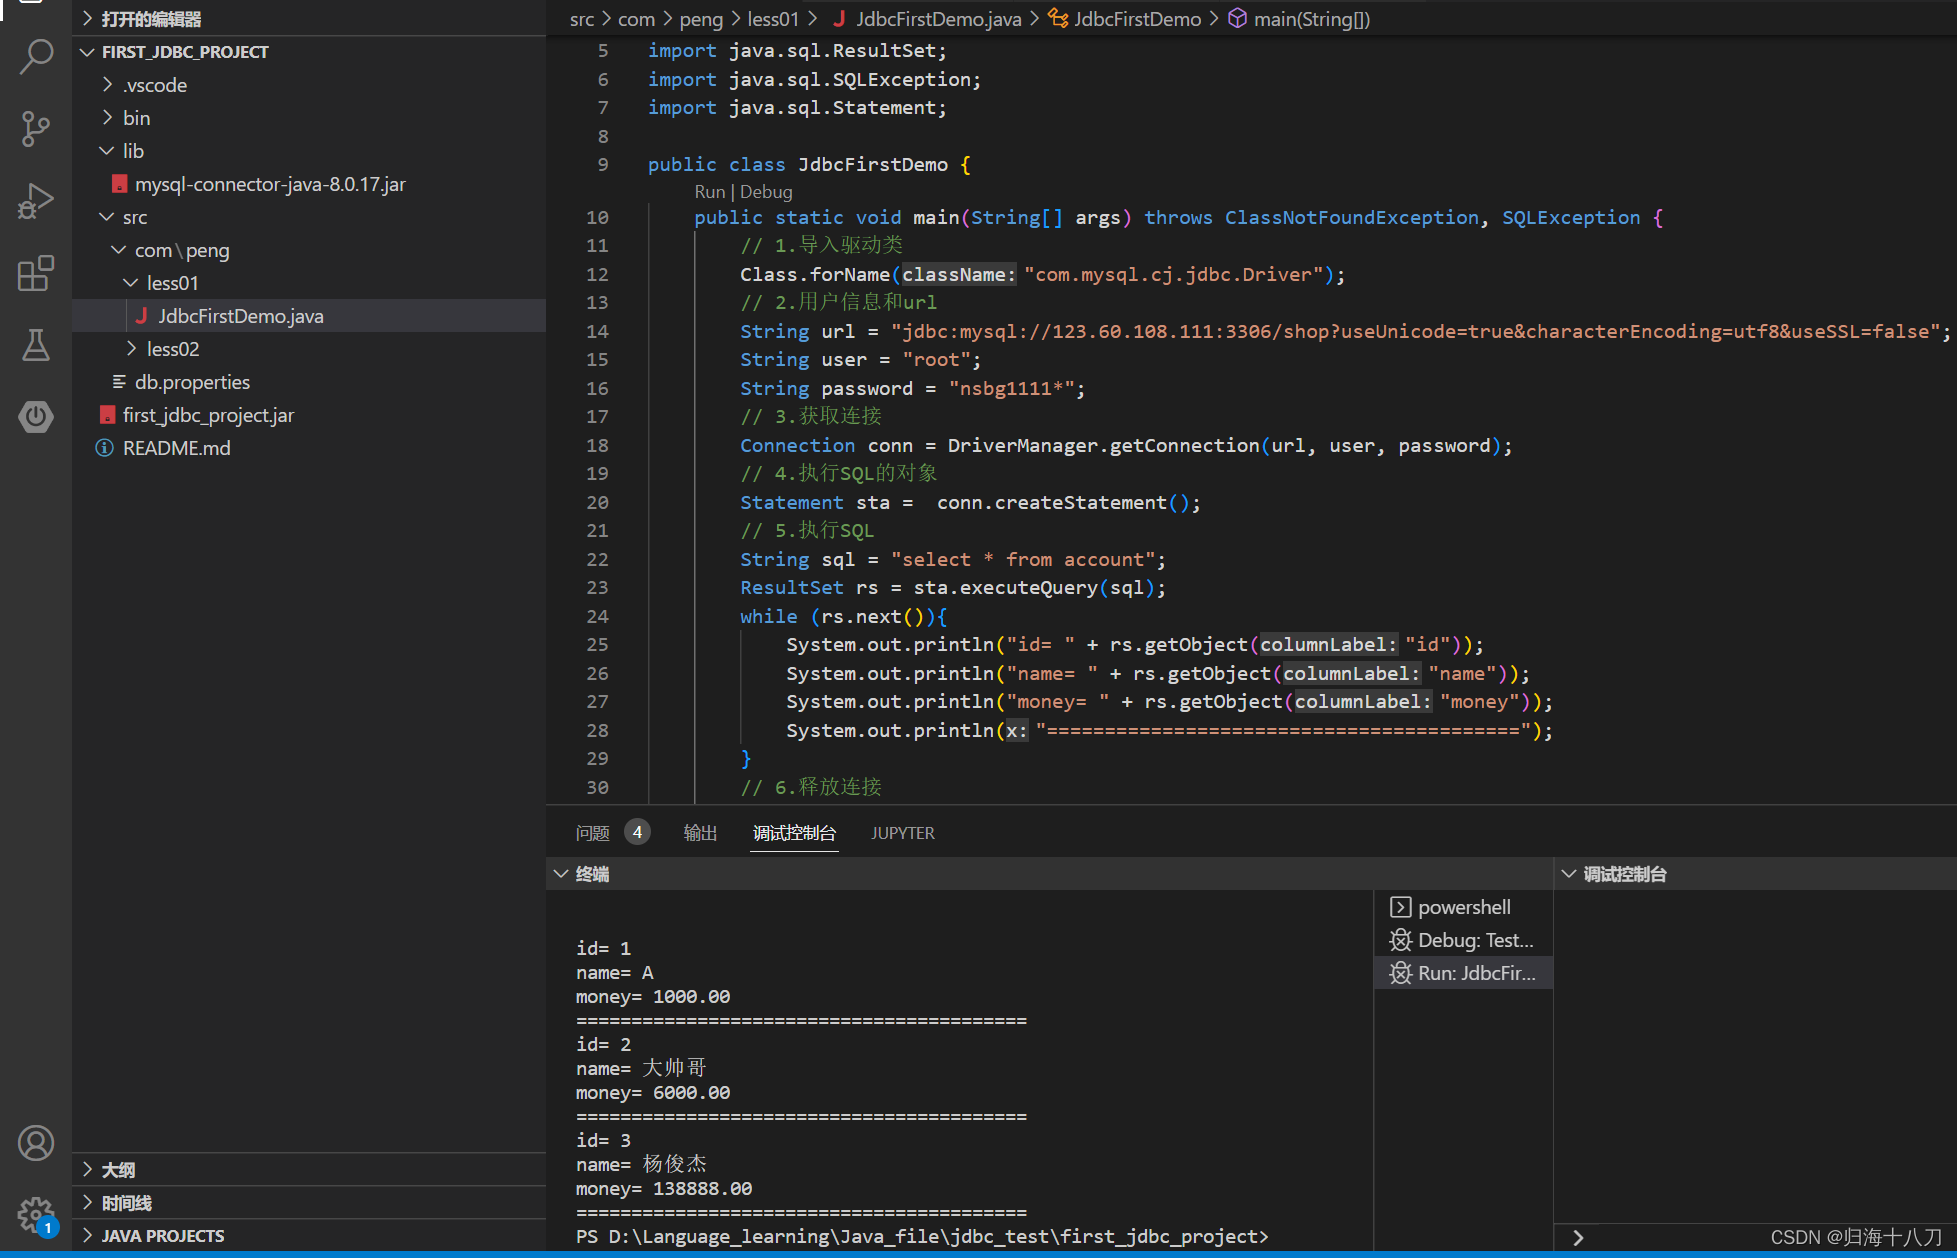
Task: Click "money= 138888.00" in terminal output
Action: point(664,1189)
